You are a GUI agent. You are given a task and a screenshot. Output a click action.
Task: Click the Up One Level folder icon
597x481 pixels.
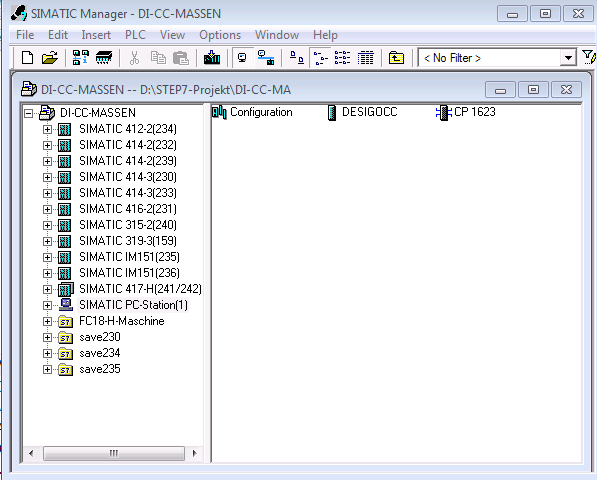[x=396, y=58]
